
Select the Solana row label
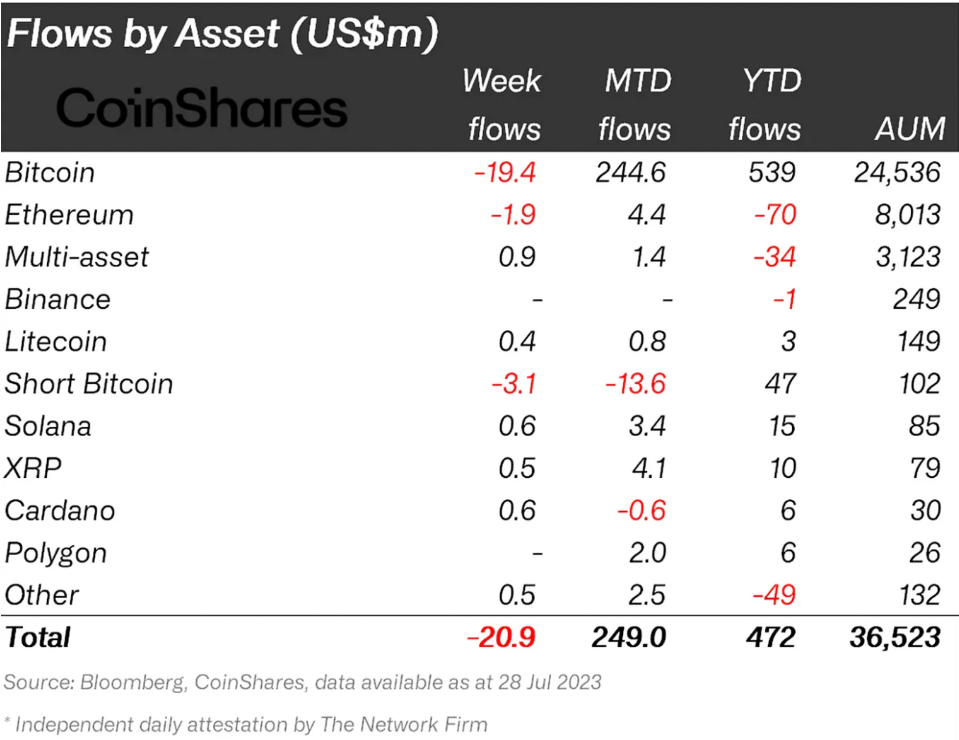point(48,426)
